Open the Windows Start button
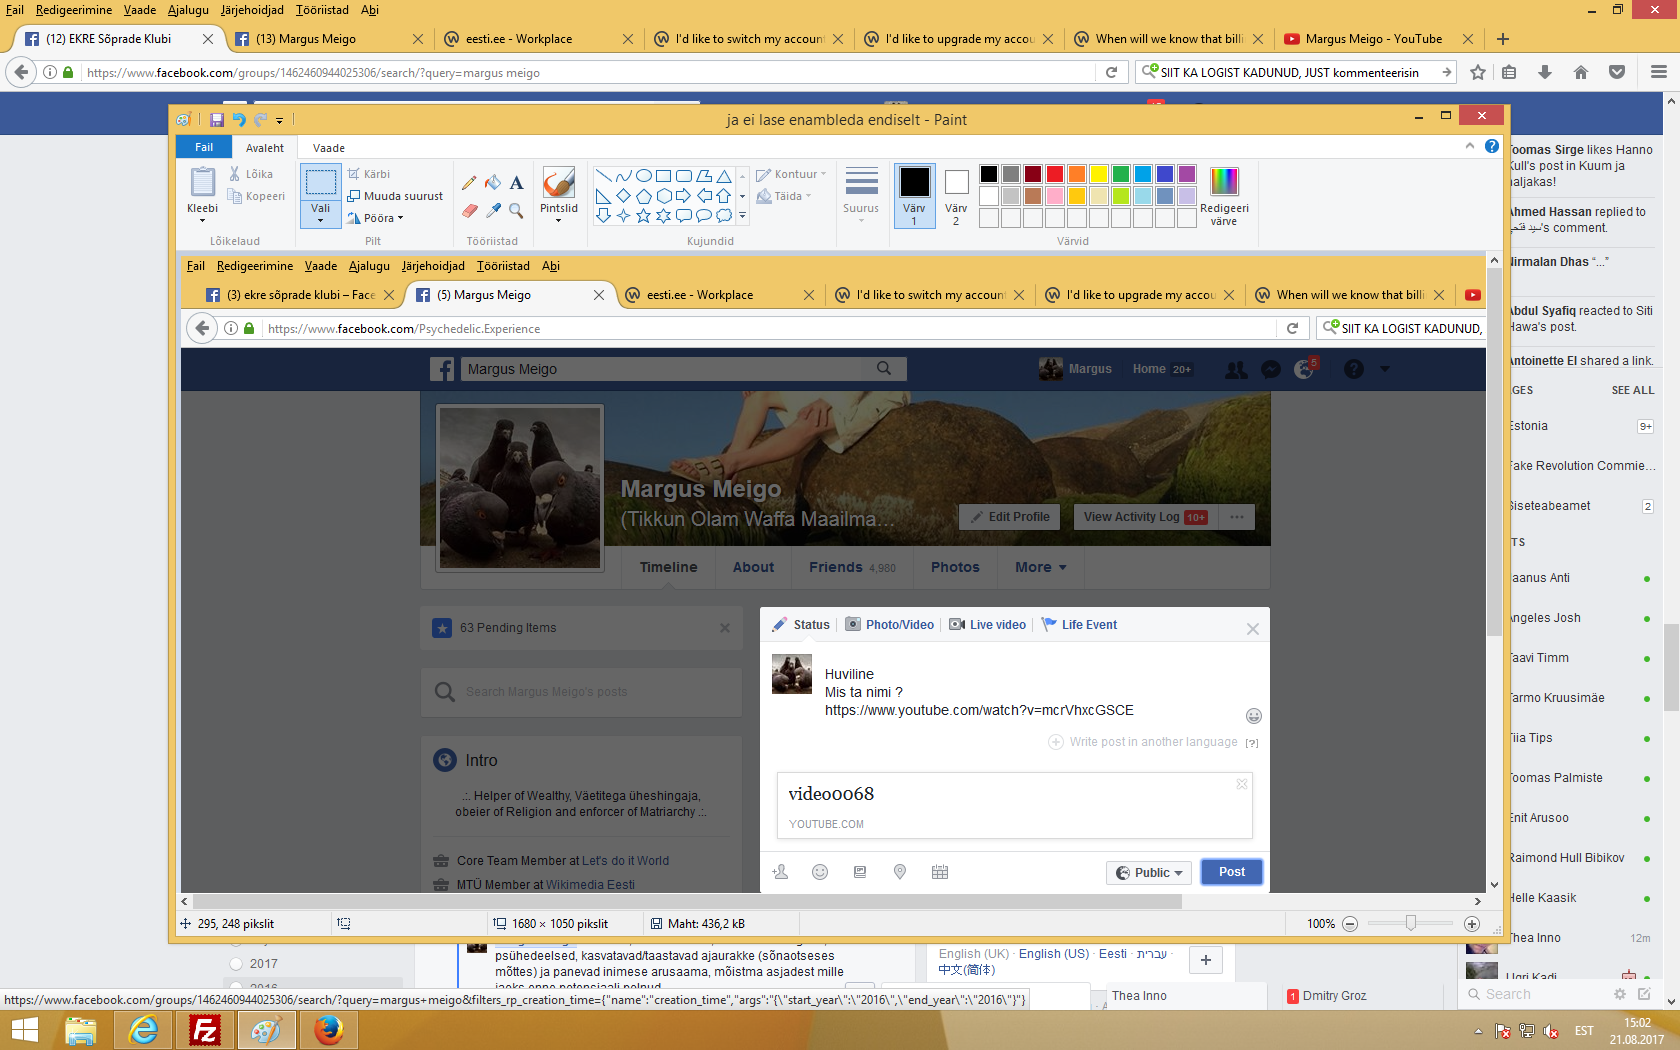Screen dimensions: 1680x1050 click(24, 1030)
